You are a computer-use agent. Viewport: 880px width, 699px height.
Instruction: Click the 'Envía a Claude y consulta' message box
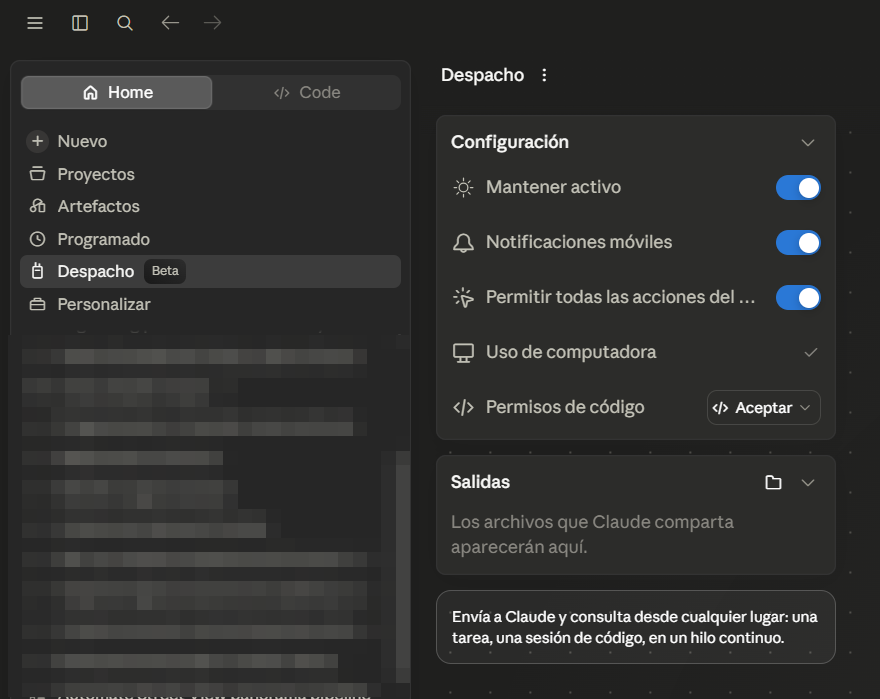635,627
